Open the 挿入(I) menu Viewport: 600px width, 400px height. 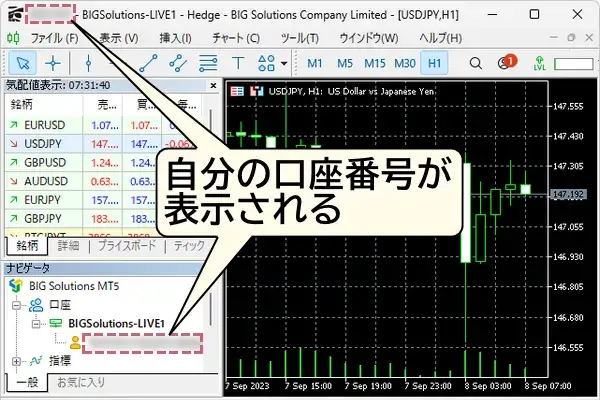tap(175, 38)
